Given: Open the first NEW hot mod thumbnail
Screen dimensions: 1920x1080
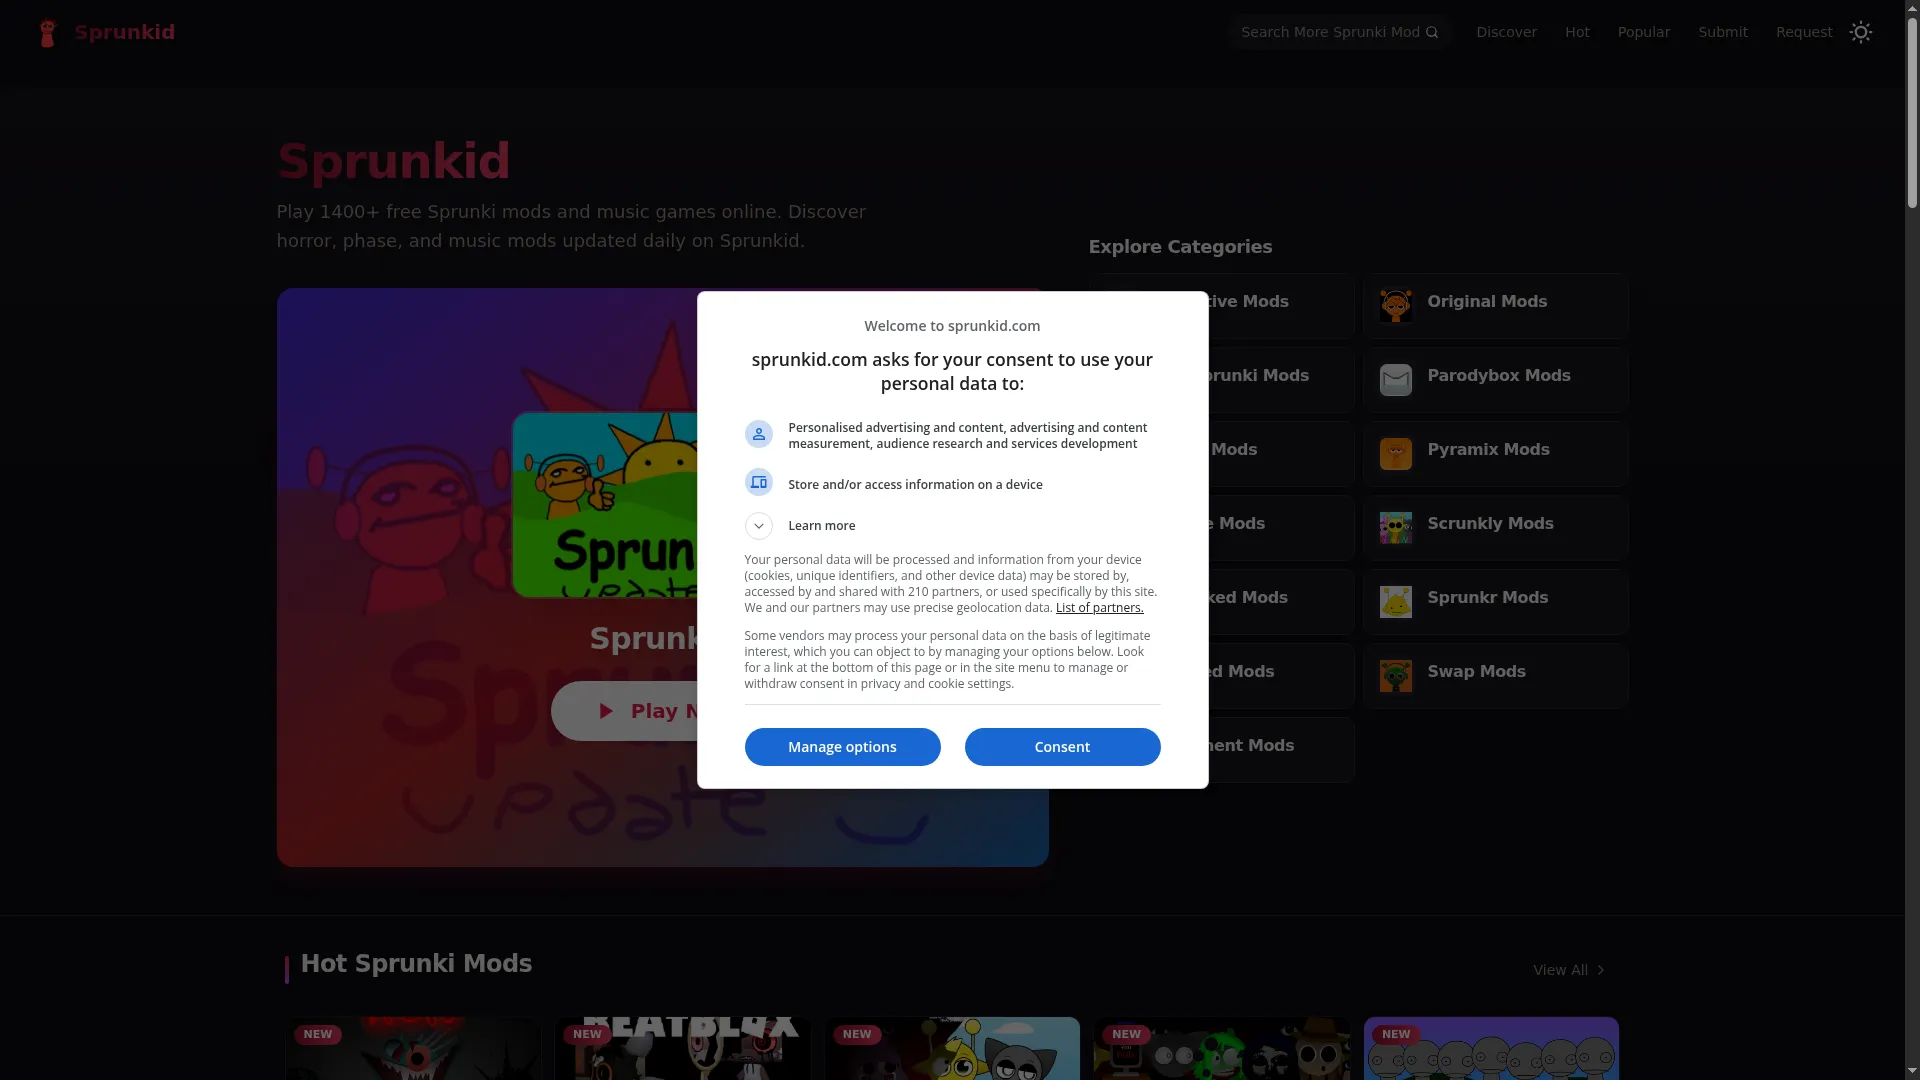Looking at the screenshot, I should (x=413, y=1048).
